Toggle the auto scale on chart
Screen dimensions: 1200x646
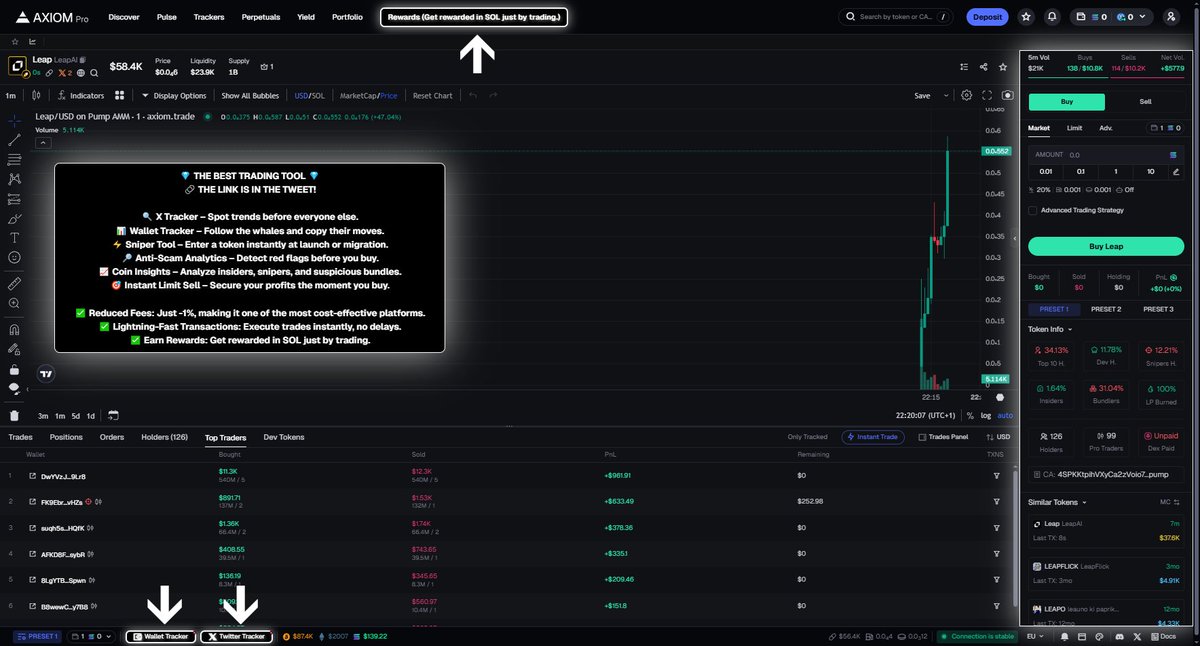[x=1005, y=415]
